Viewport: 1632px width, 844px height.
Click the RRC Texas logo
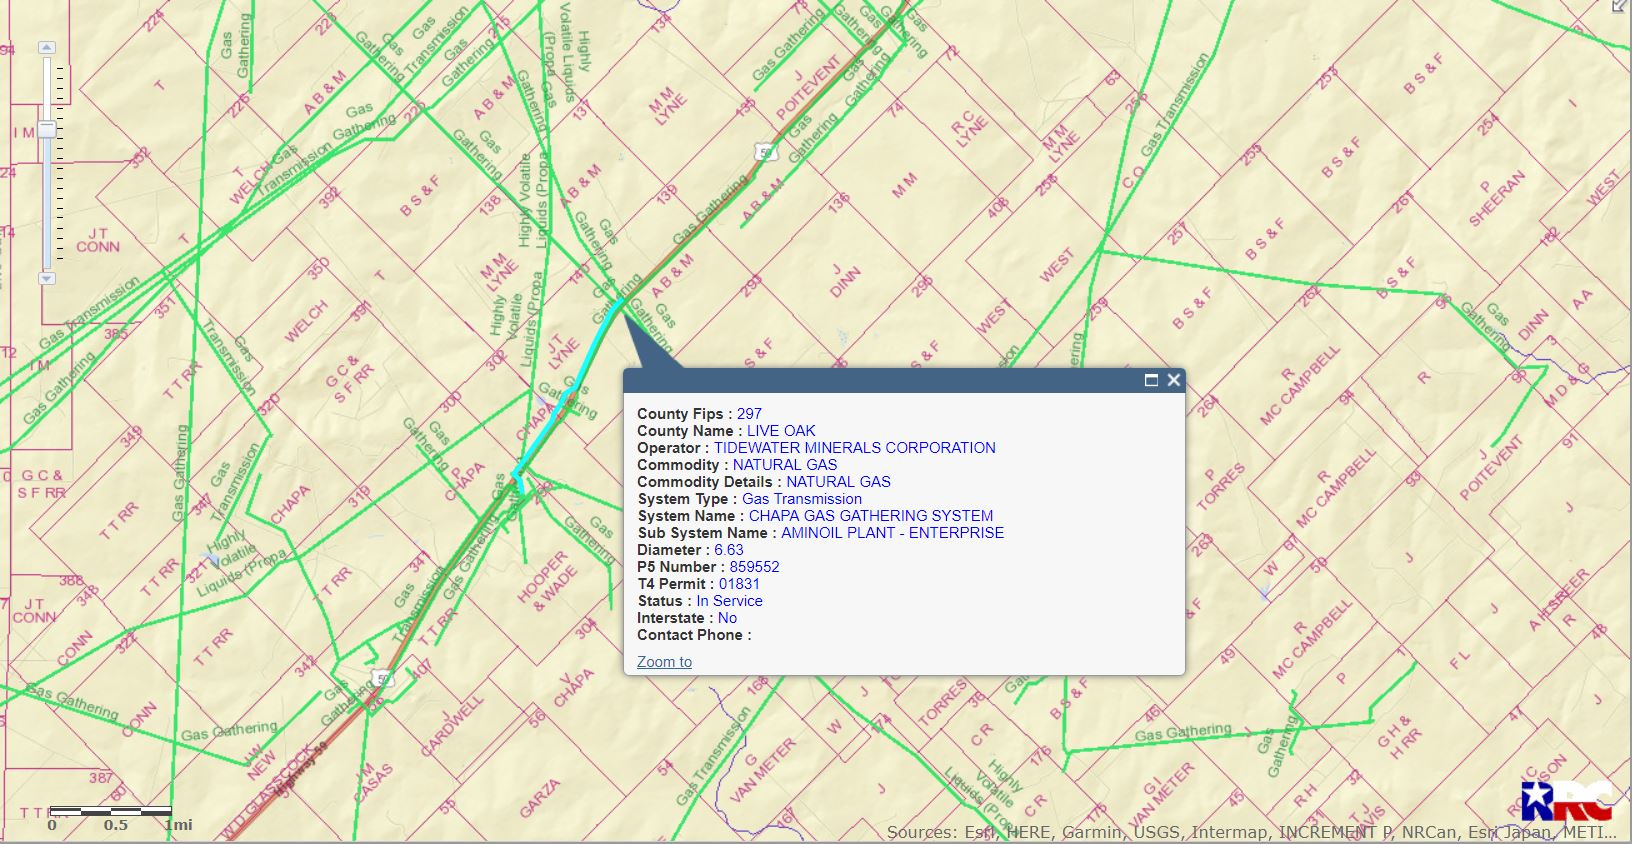tap(1565, 800)
